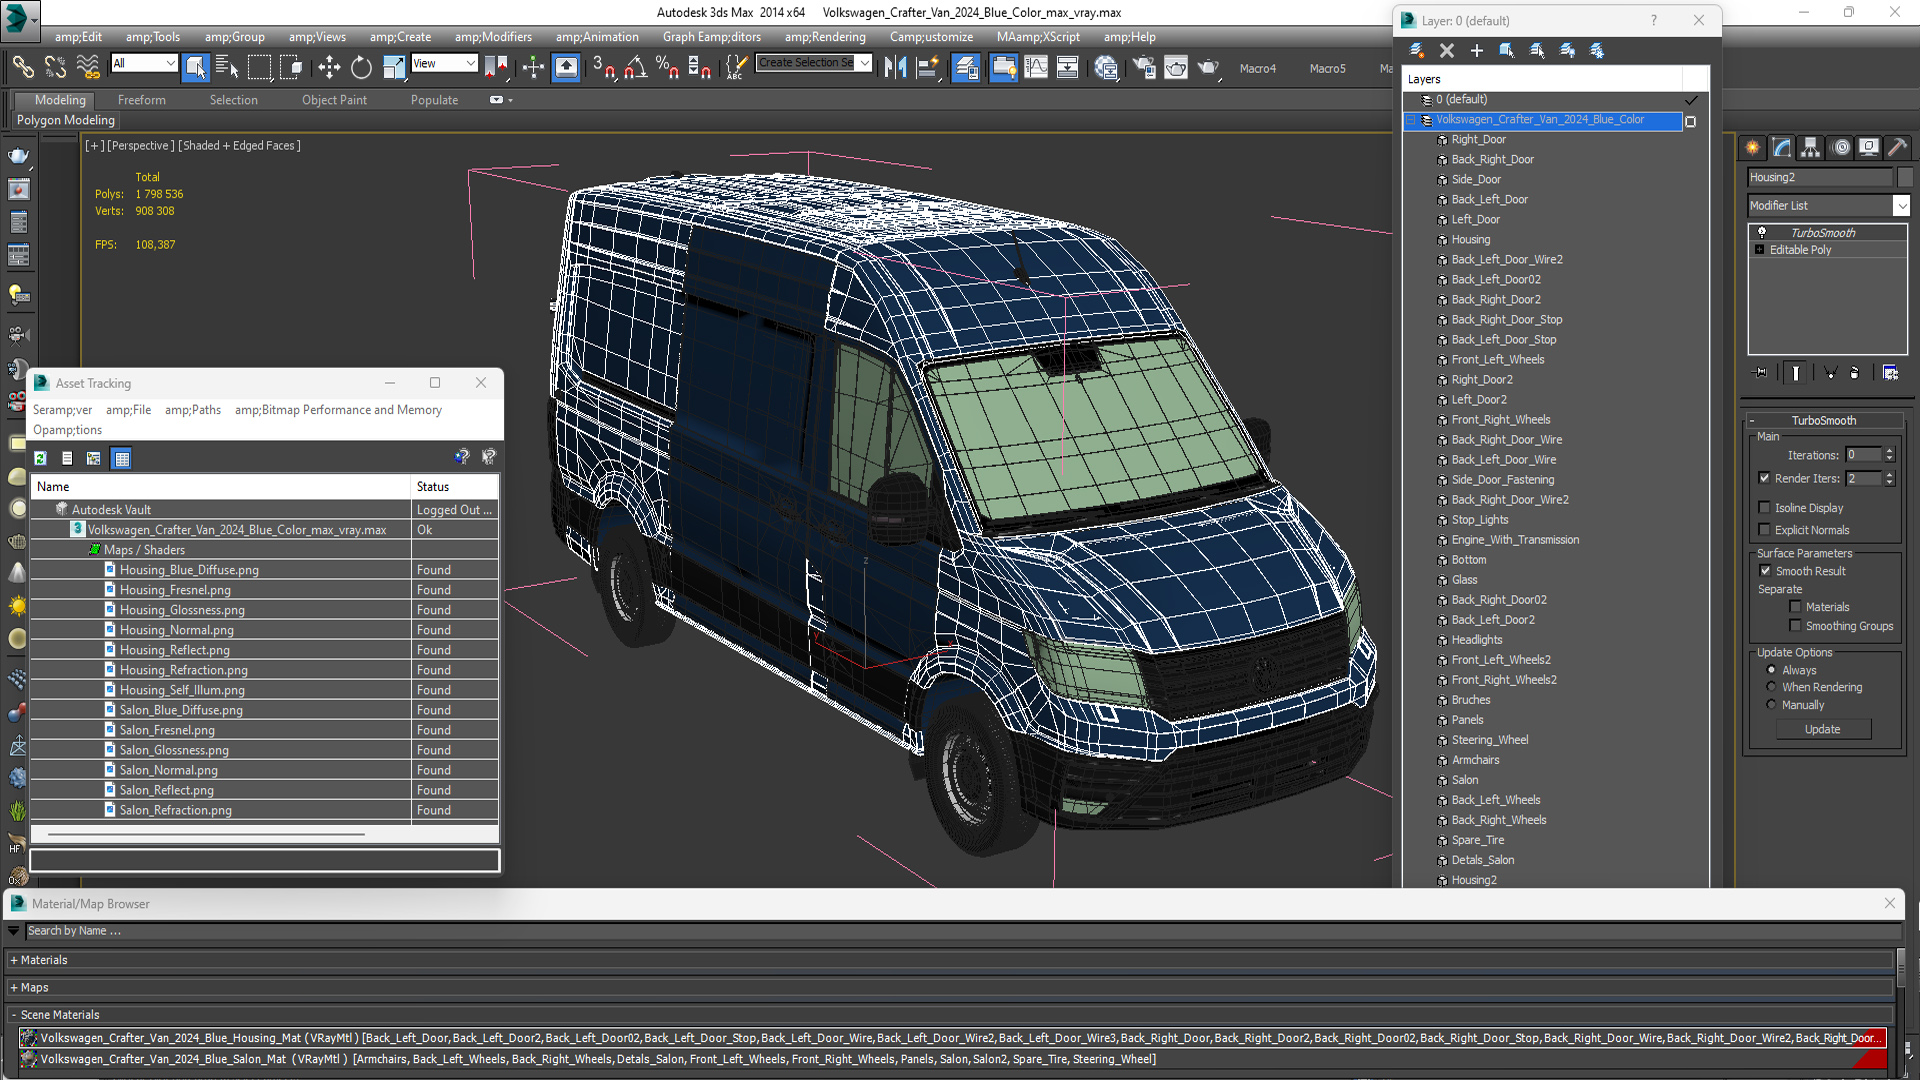Click the Mirror tool icon
Screen dimensions: 1920x1080
tap(895, 67)
